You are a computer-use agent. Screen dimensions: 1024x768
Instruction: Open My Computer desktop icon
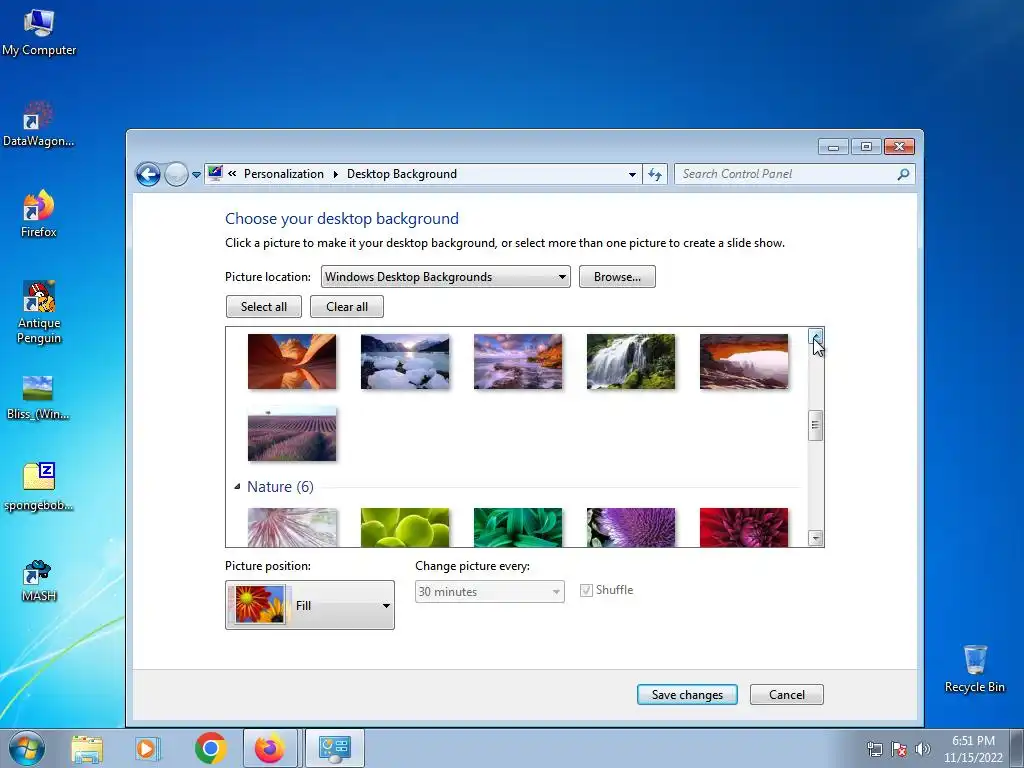pos(39,33)
